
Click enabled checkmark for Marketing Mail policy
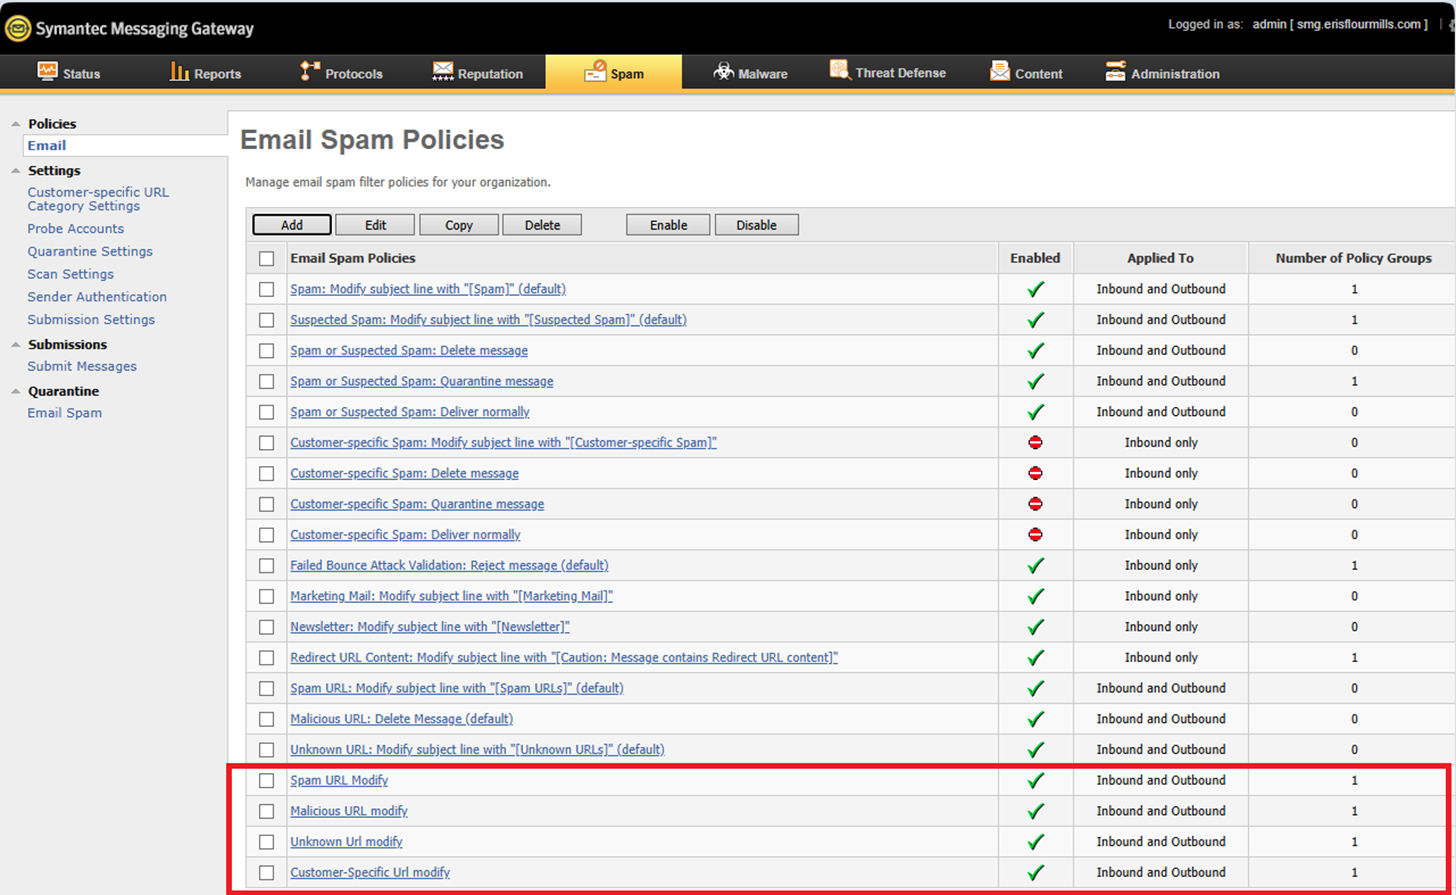click(1036, 596)
